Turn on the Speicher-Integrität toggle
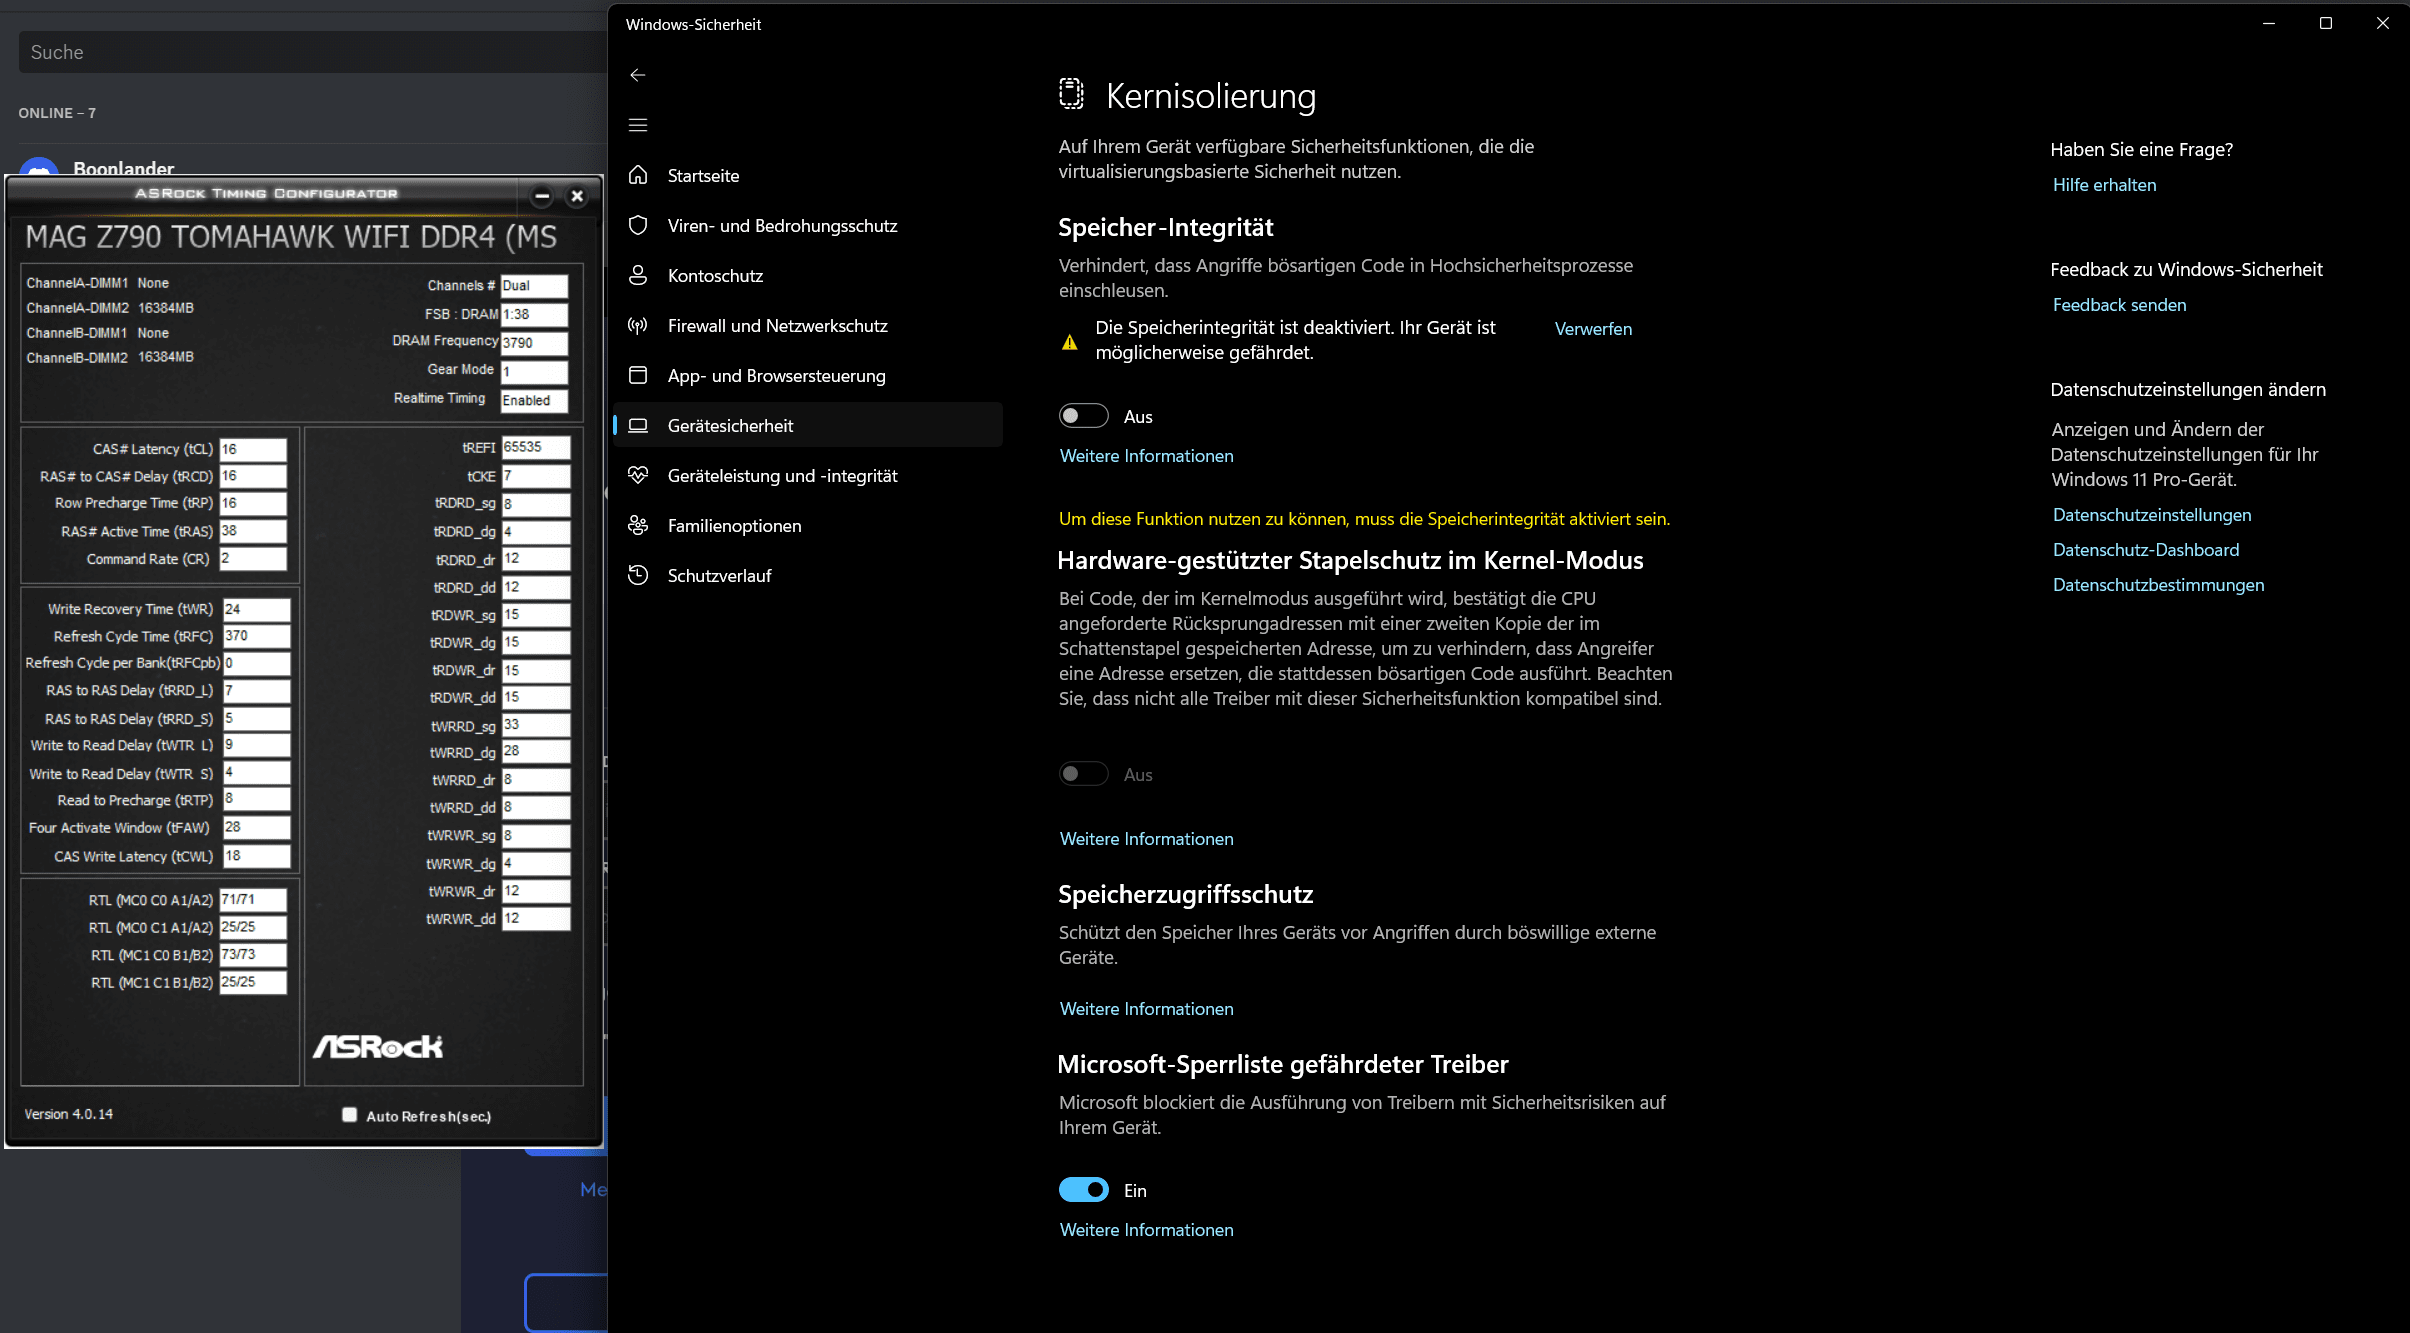The image size is (2410, 1333). tap(1084, 416)
